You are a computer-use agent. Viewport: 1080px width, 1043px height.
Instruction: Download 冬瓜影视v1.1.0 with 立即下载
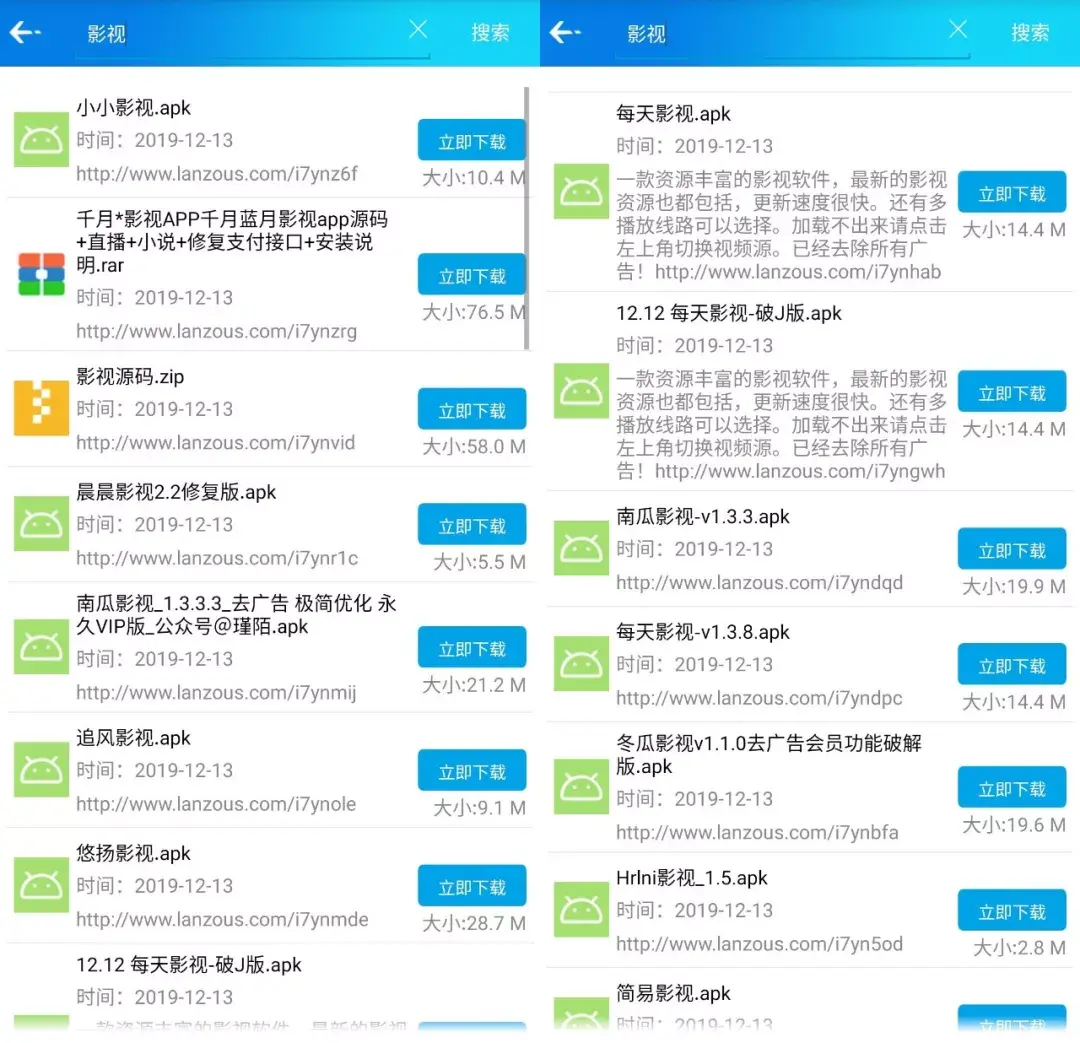(1012, 787)
